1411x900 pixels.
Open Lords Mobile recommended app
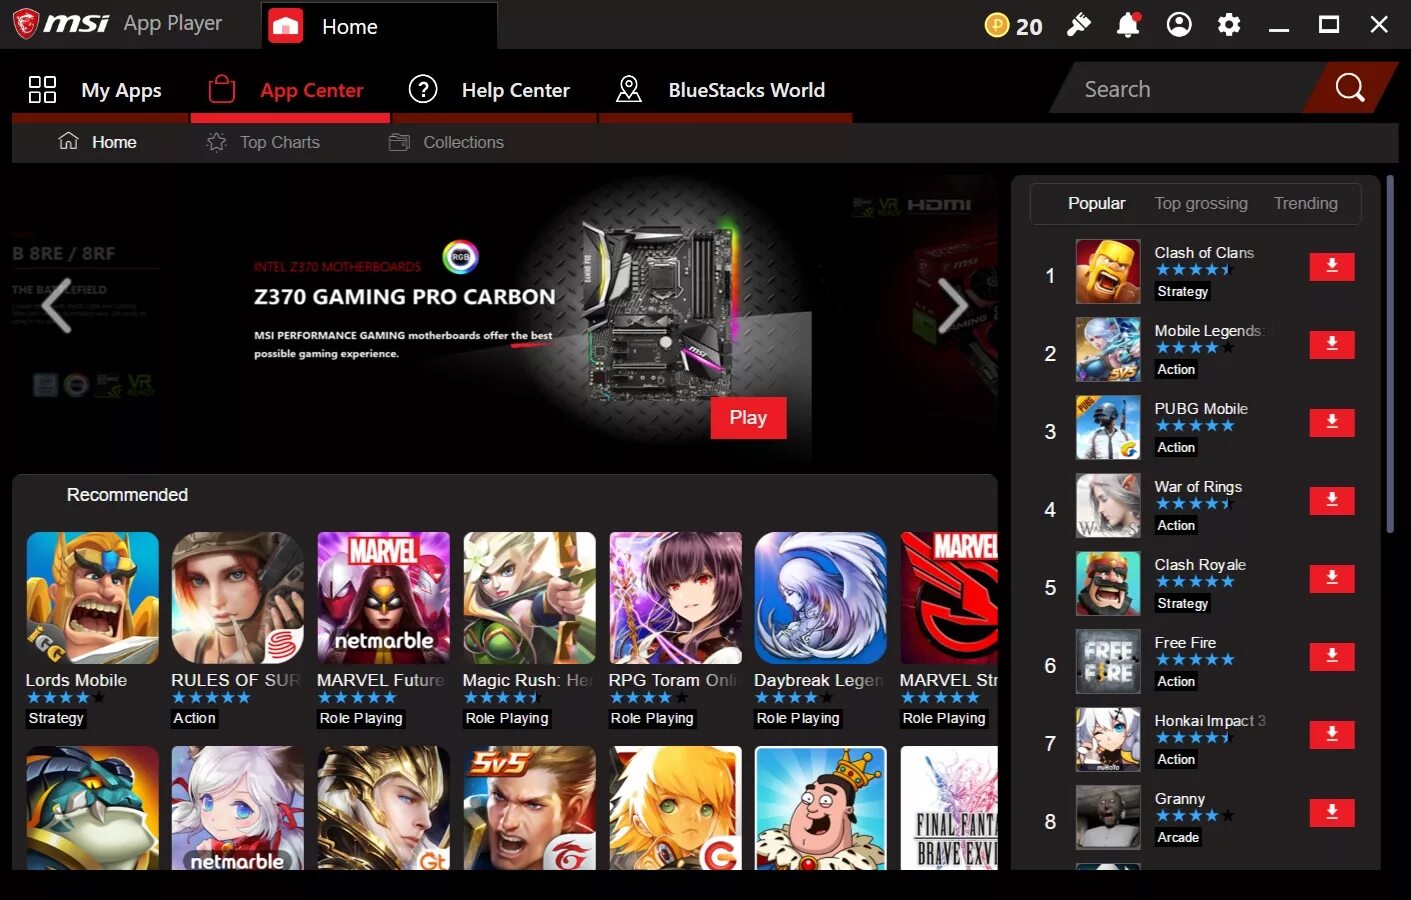click(92, 598)
